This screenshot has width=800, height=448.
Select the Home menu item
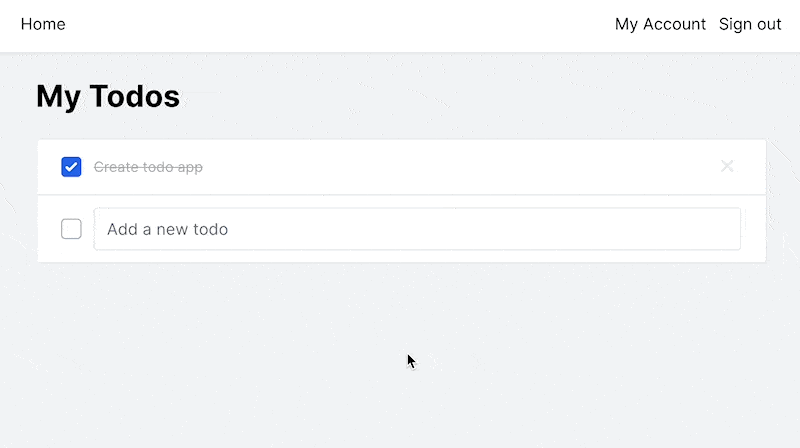[x=43, y=24]
